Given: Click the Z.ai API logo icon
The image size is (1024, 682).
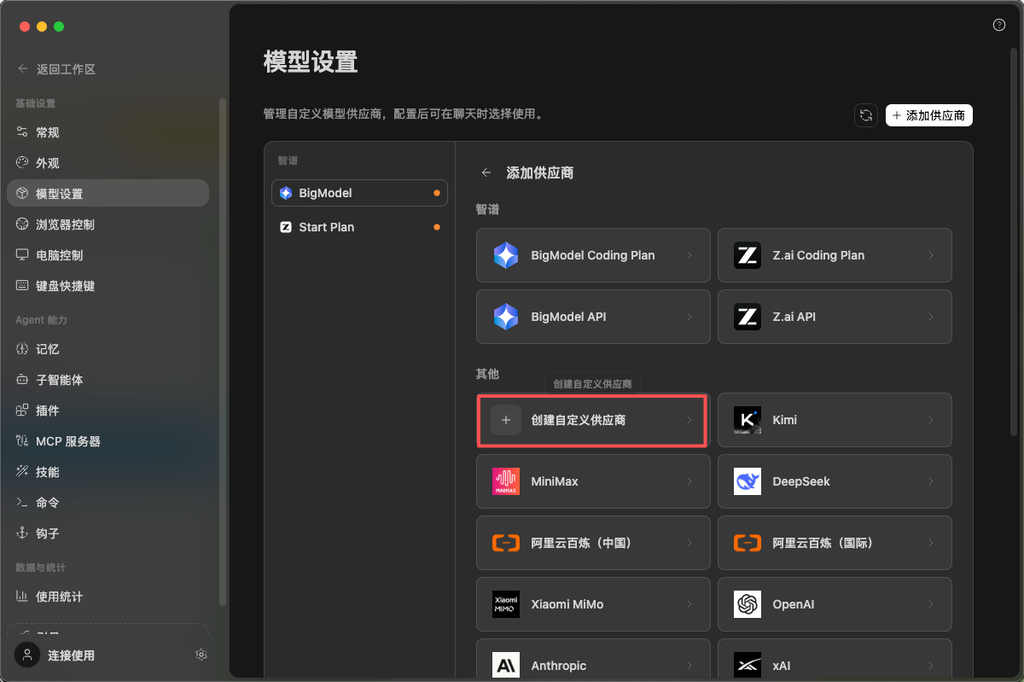Looking at the screenshot, I should click(747, 317).
